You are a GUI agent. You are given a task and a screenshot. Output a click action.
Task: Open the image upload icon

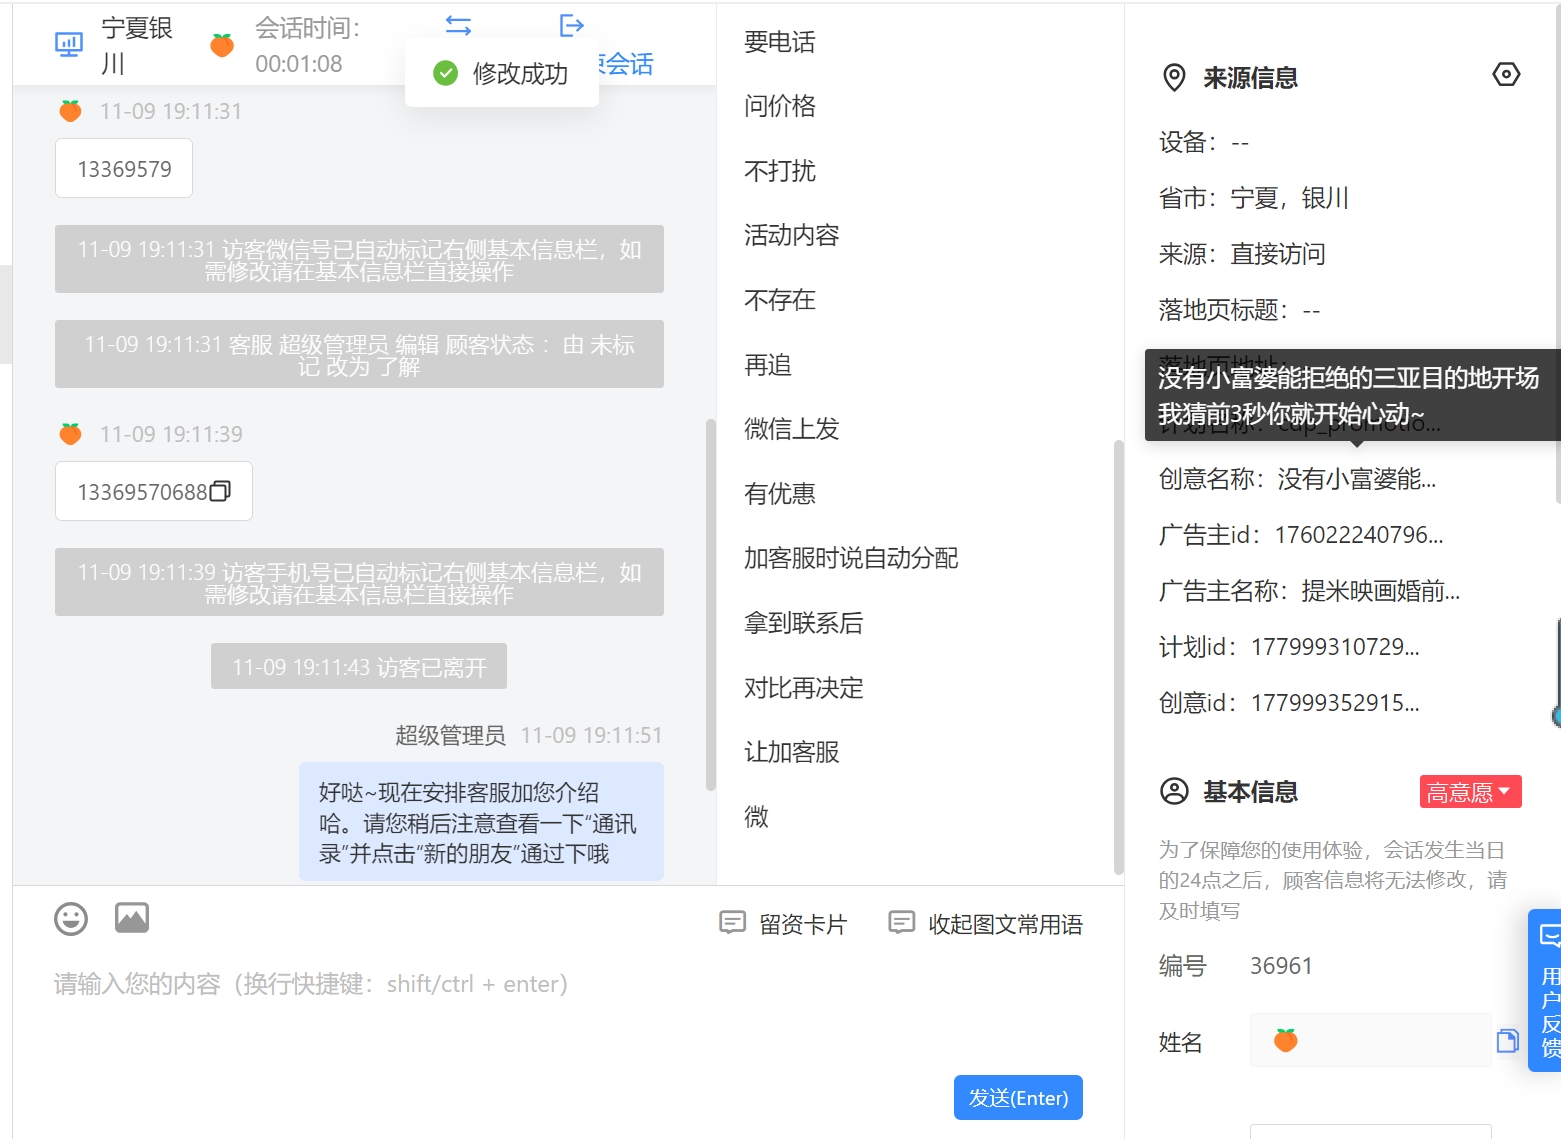[x=132, y=917]
